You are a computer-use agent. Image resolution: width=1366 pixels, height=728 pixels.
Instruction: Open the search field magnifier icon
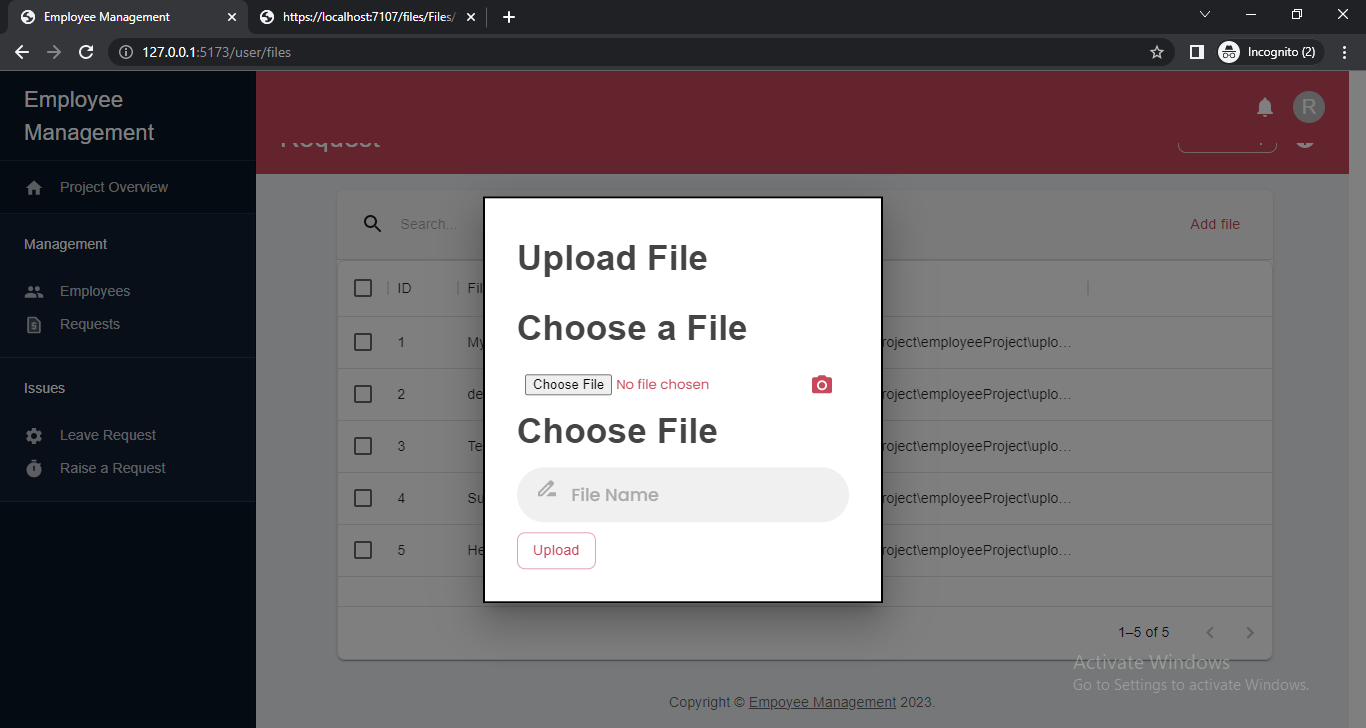click(x=372, y=224)
